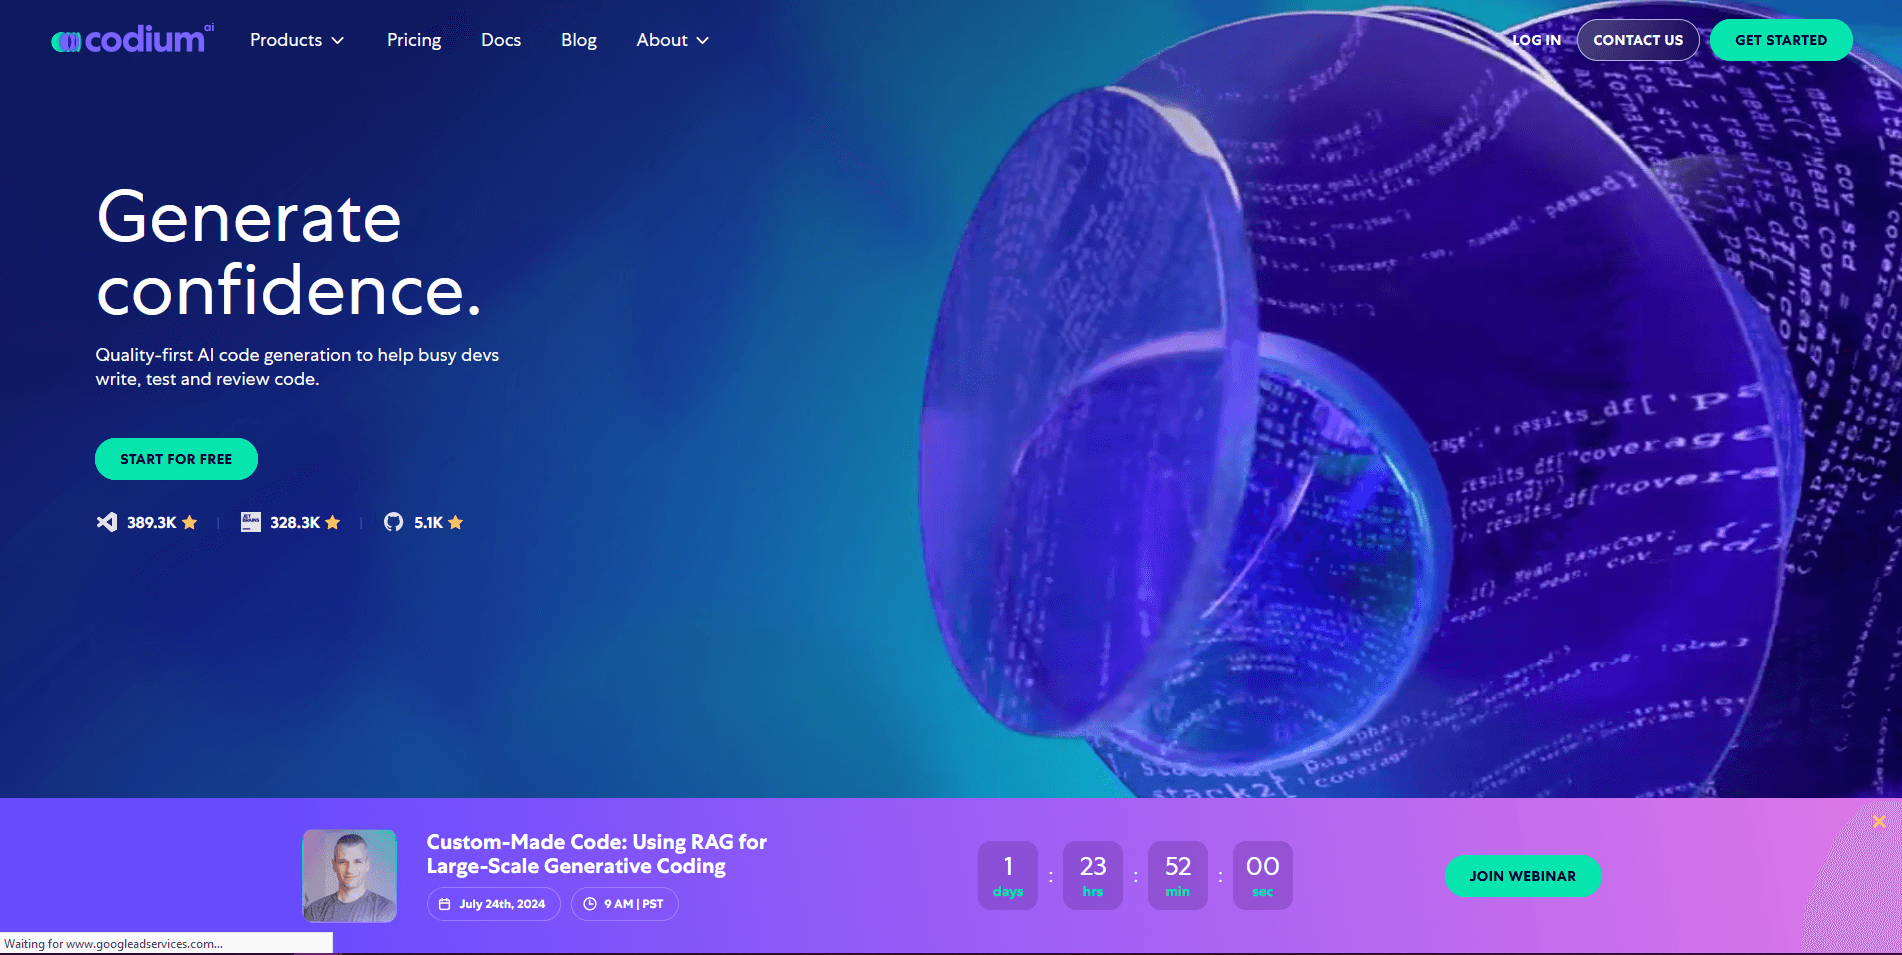
Task: Click the star next to 328.3K
Action: click(333, 522)
